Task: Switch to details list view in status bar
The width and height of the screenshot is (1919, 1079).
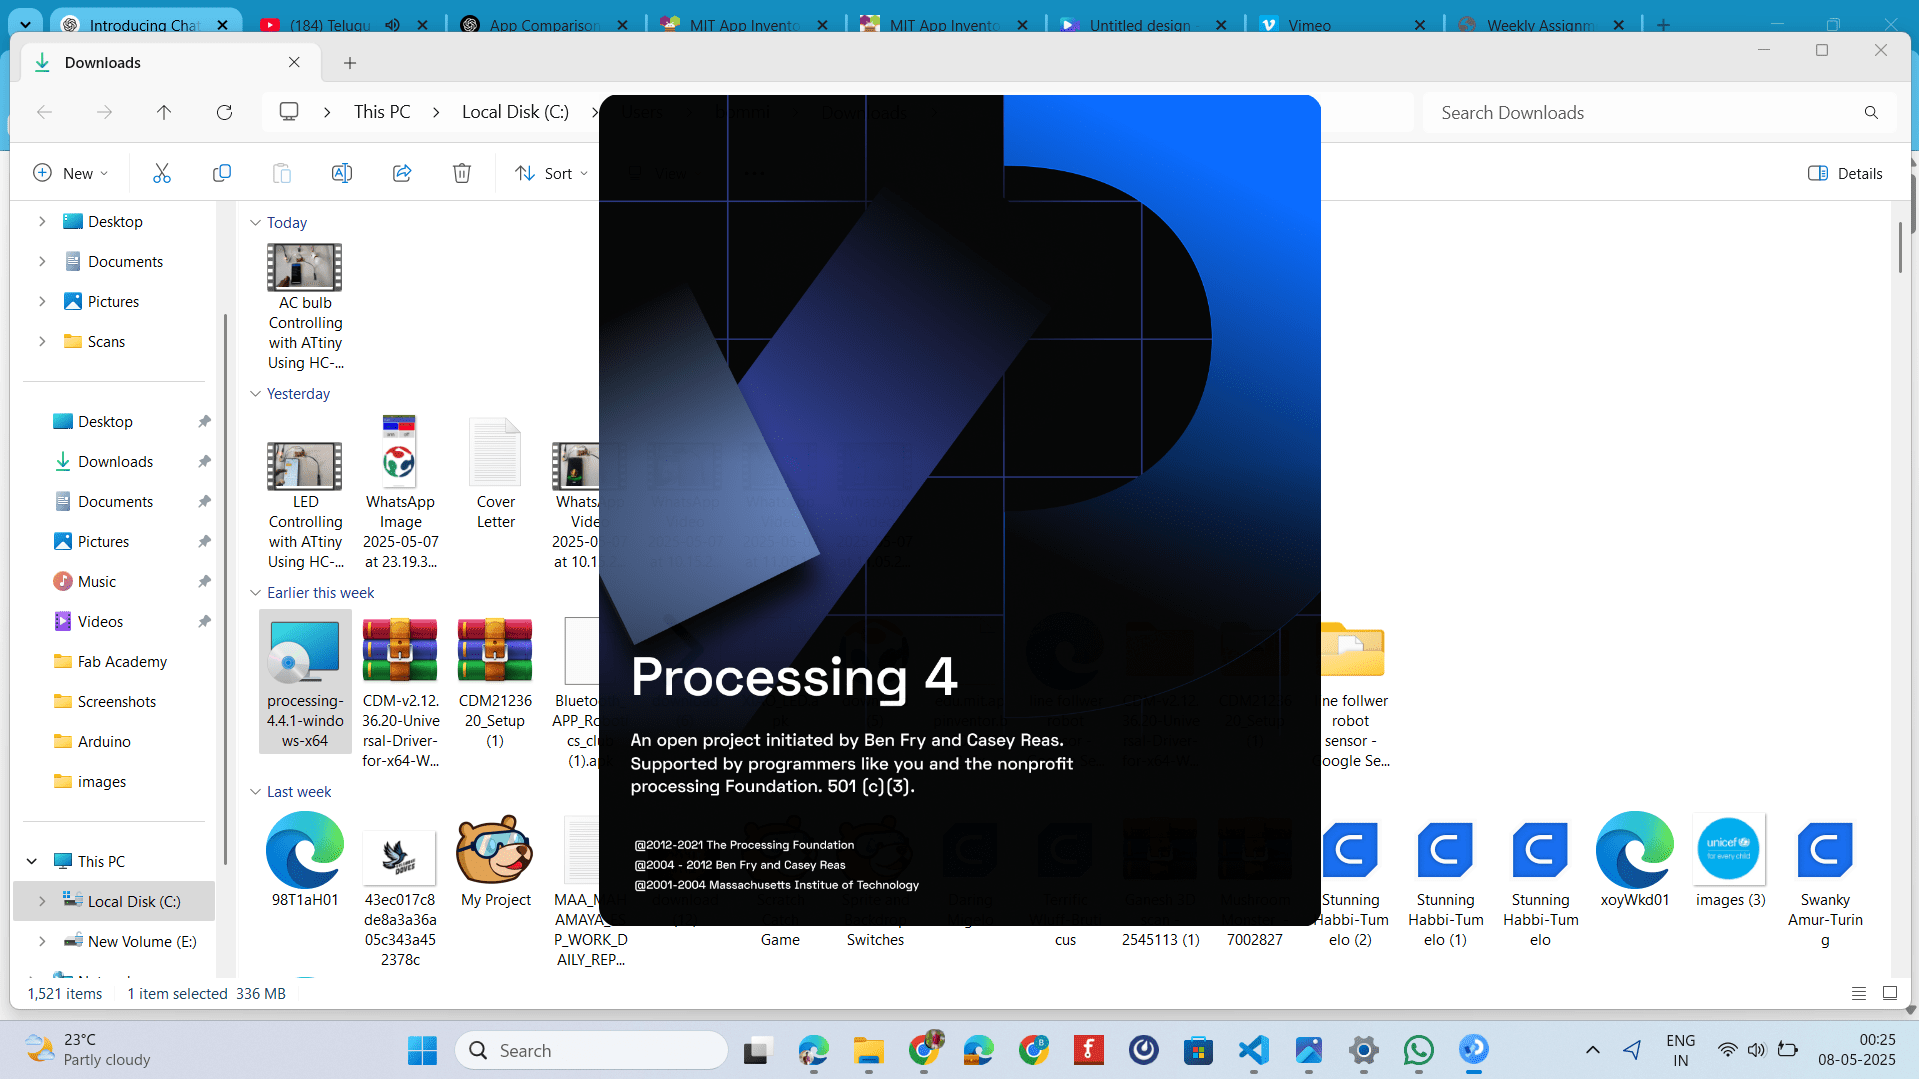Action: pyautogui.click(x=1859, y=993)
